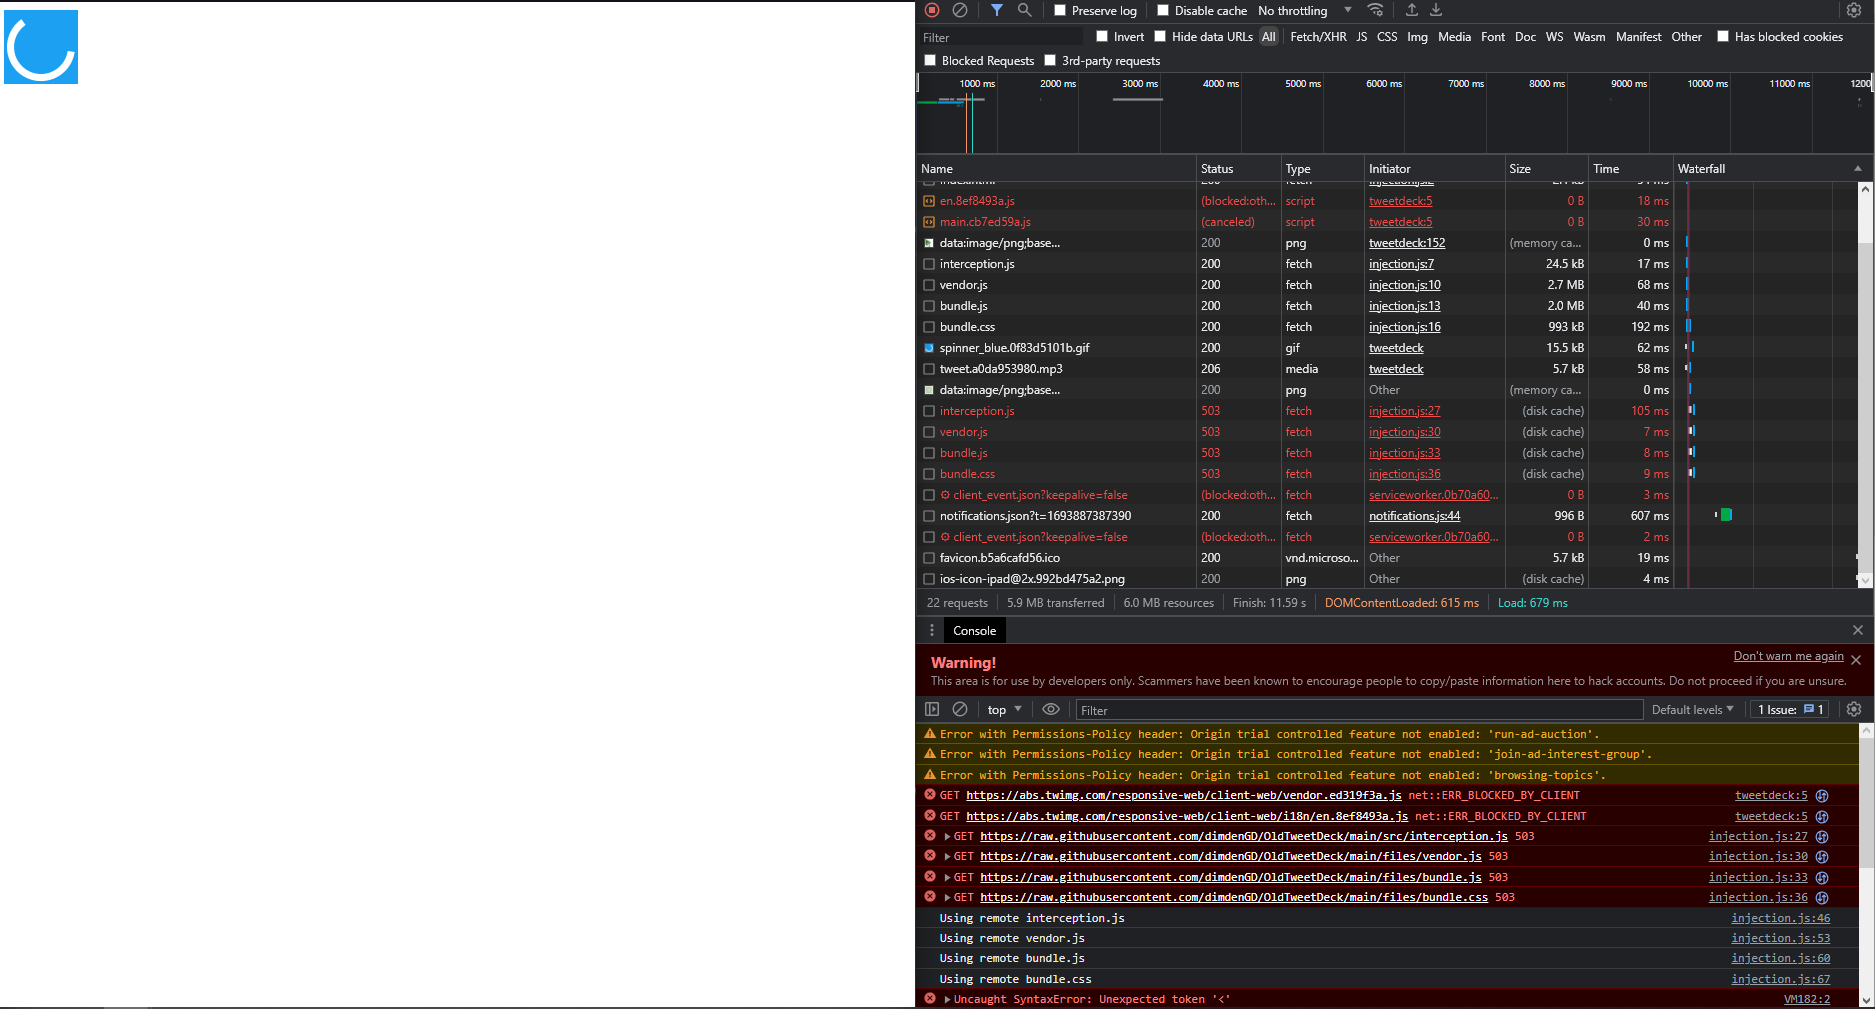Switch to the Fetch/XHR filter tab

pyautogui.click(x=1318, y=37)
